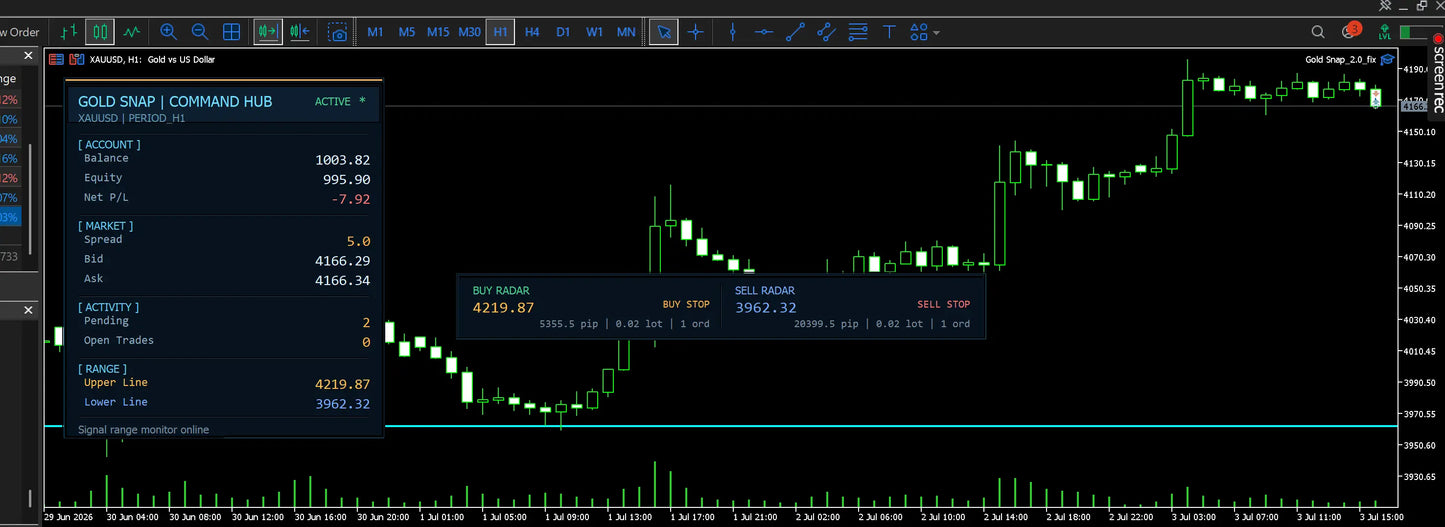Select the Fibonacci retracement tool
The width and height of the screenshot is (1445, 527).
(x=857, y=32)
